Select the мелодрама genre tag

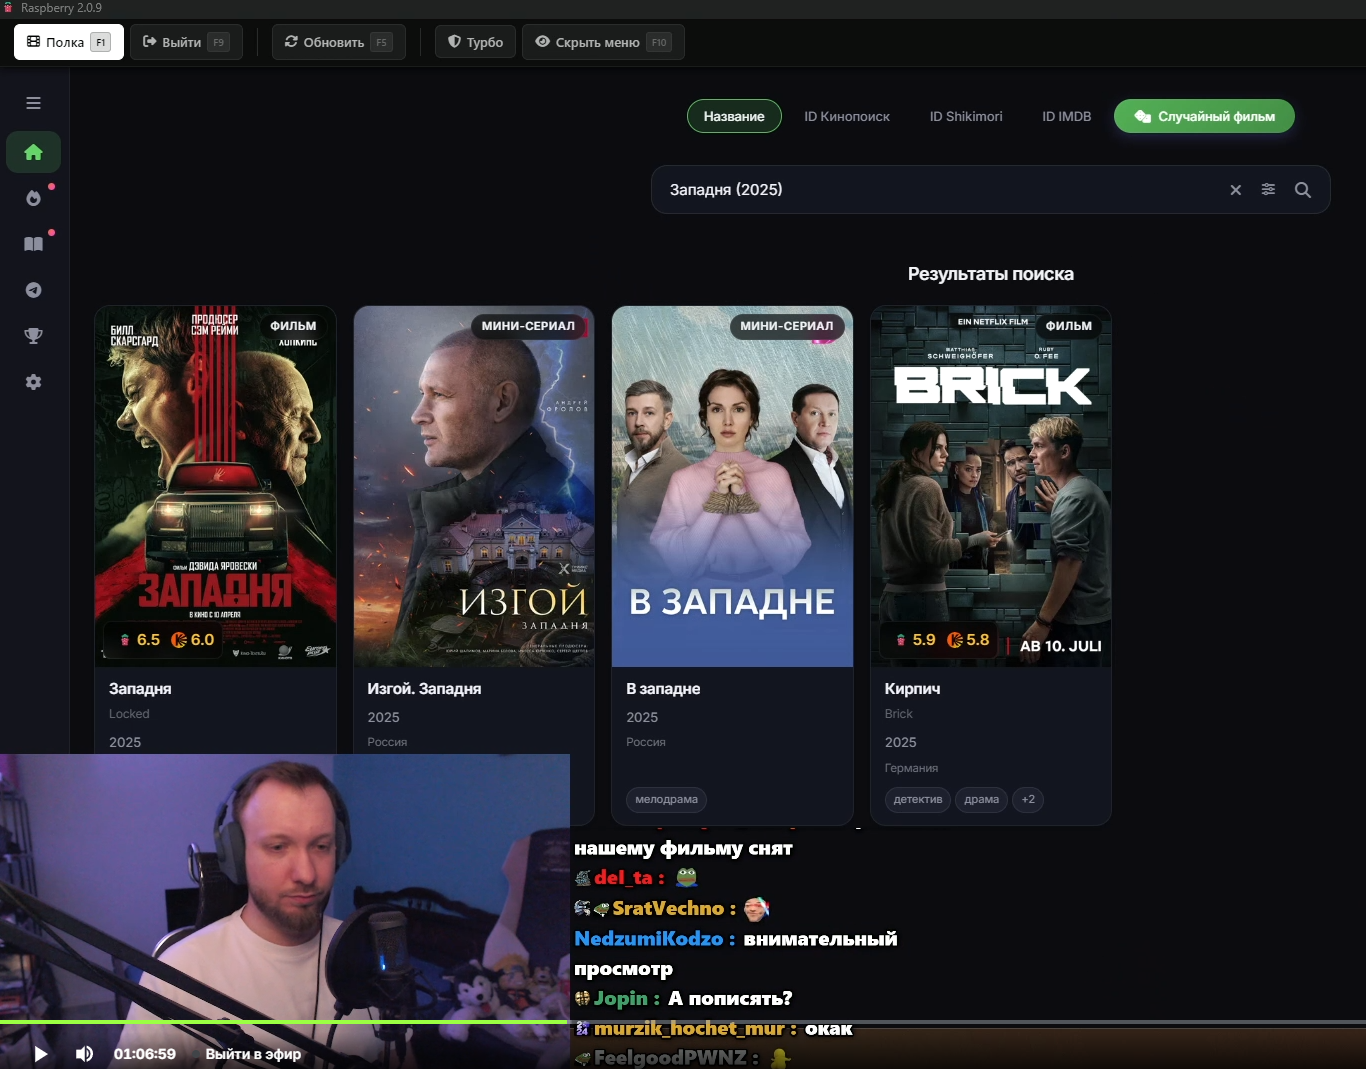(x=667, y=799)
